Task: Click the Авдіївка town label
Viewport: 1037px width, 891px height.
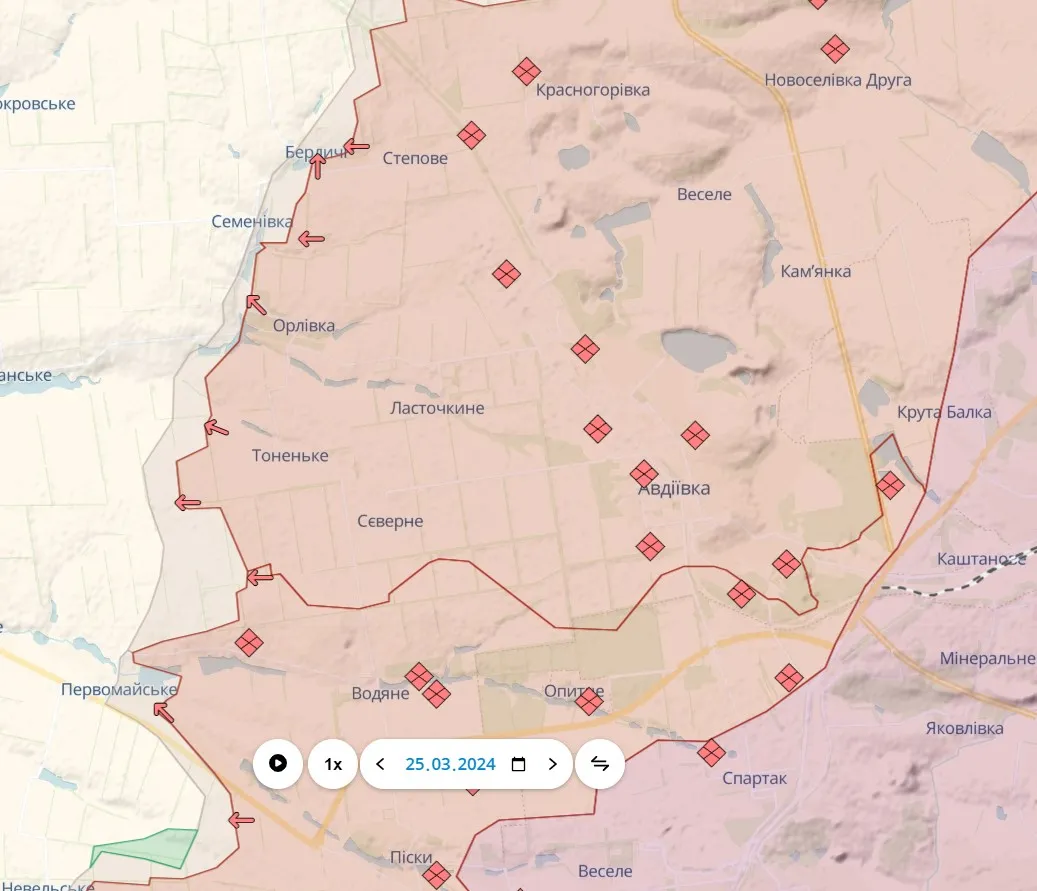Action: click(674, 490)
